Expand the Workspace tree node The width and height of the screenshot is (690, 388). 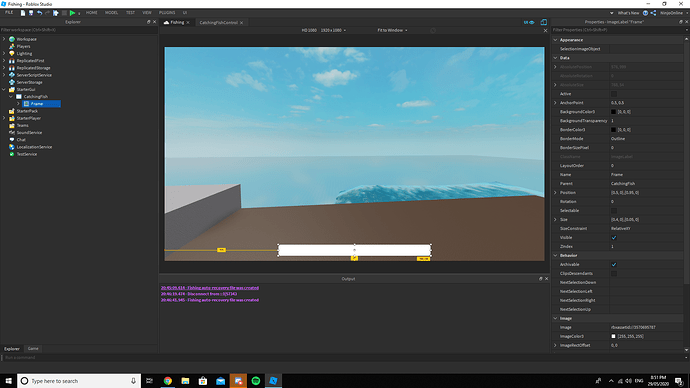click(4, 39)
